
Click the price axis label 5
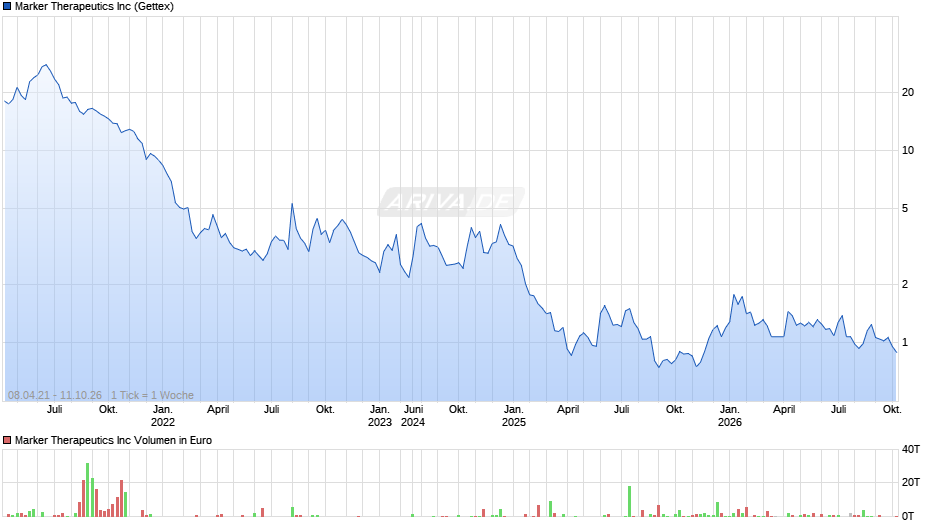(905, 209)
